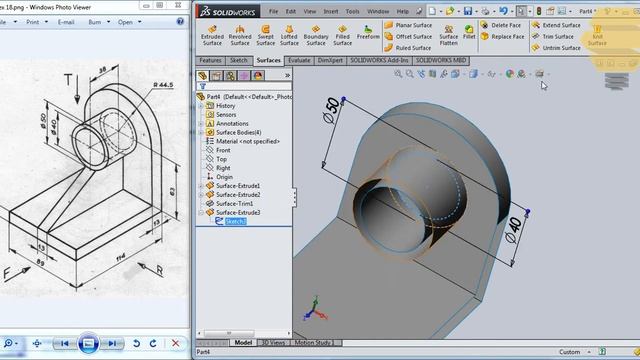640x360 pixels.
Task: Undo the last action in SolidWorks
Action: tap(503, 11)
